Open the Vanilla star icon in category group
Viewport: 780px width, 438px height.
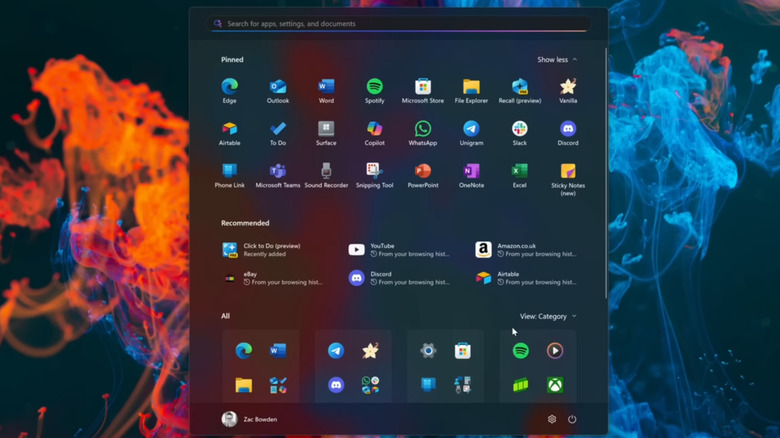coord(370,350)
